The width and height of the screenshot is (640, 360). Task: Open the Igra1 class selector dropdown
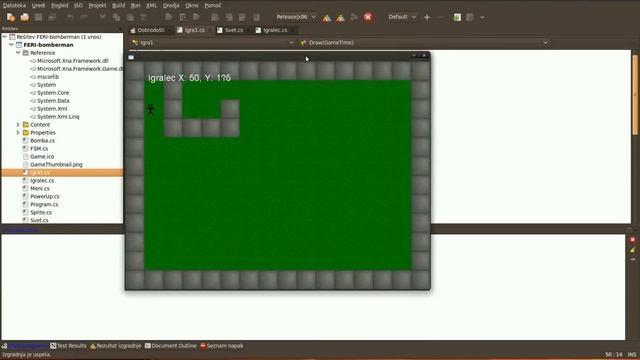[x=213, y=42]
